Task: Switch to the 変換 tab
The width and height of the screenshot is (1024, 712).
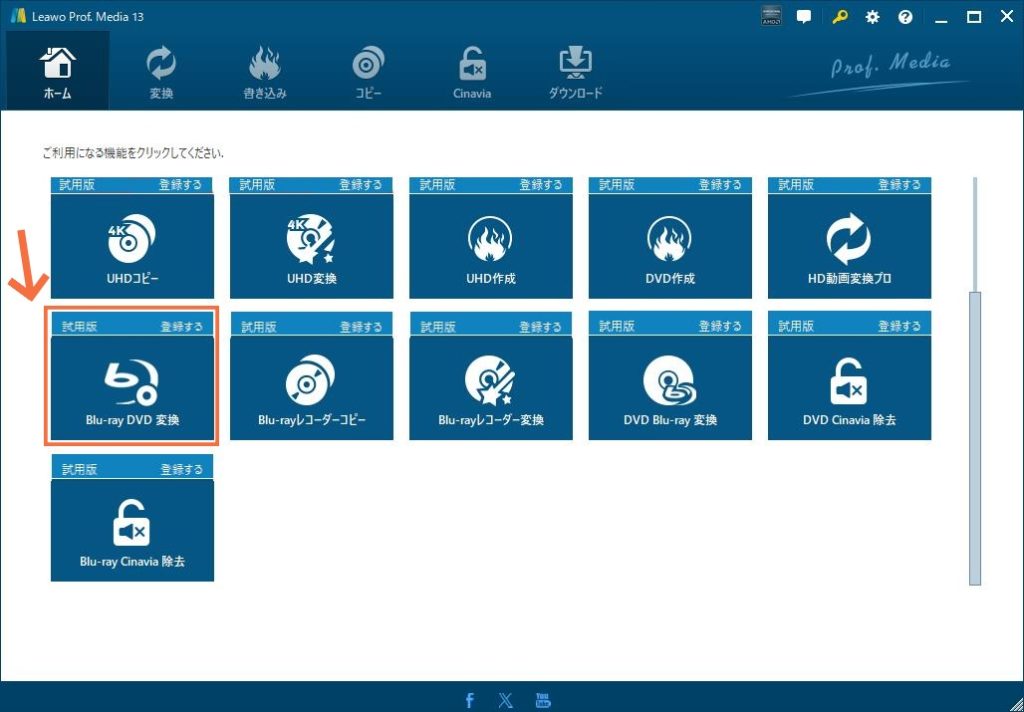Action: tap(161, 71)
